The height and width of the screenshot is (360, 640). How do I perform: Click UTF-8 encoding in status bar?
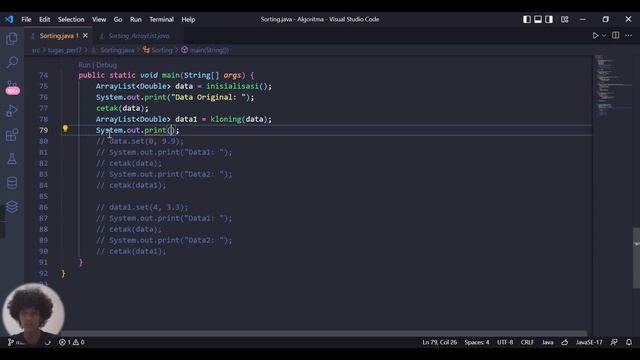coord(505,342)
